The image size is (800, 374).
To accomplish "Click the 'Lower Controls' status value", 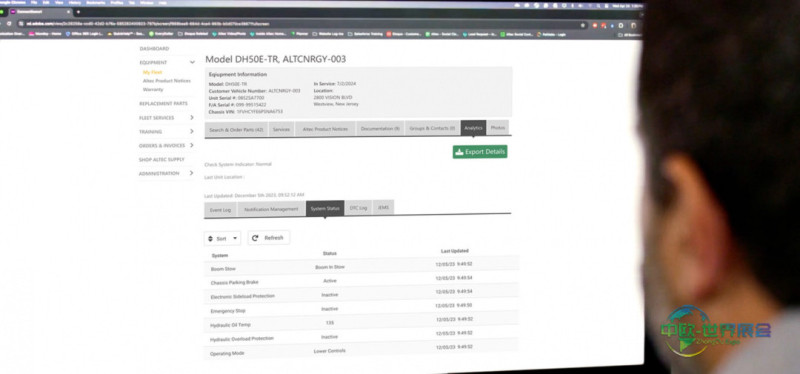I will 330,351.
